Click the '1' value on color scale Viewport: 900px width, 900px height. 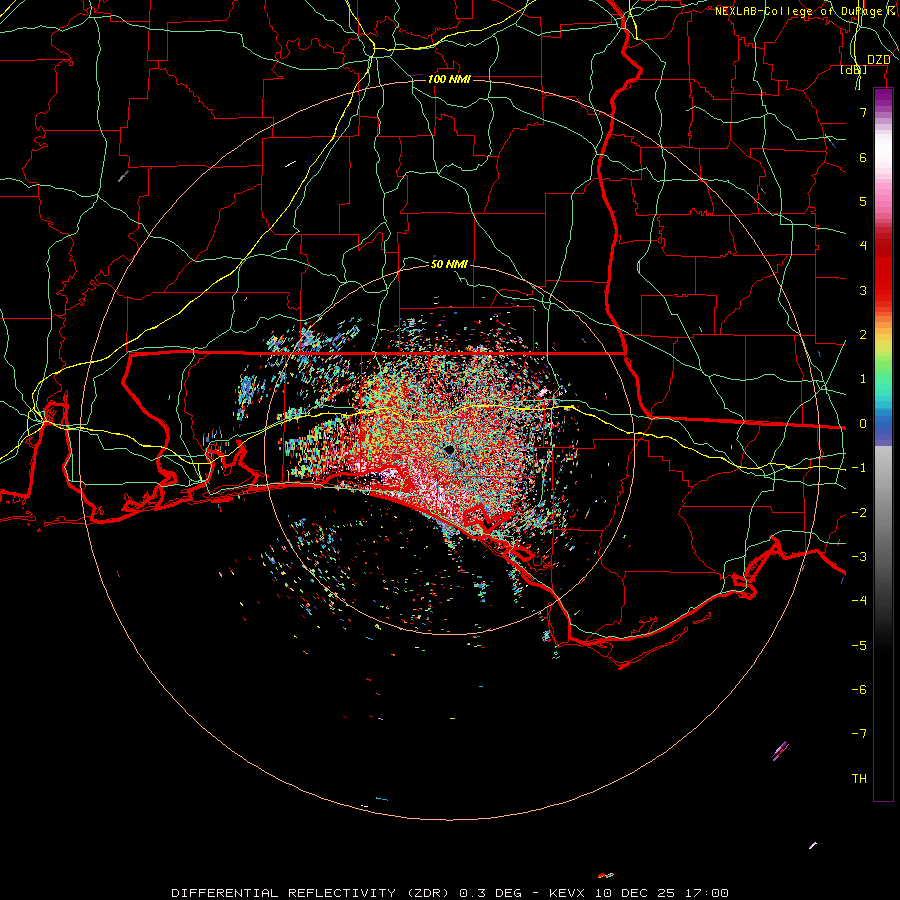(x=863, y=379)
